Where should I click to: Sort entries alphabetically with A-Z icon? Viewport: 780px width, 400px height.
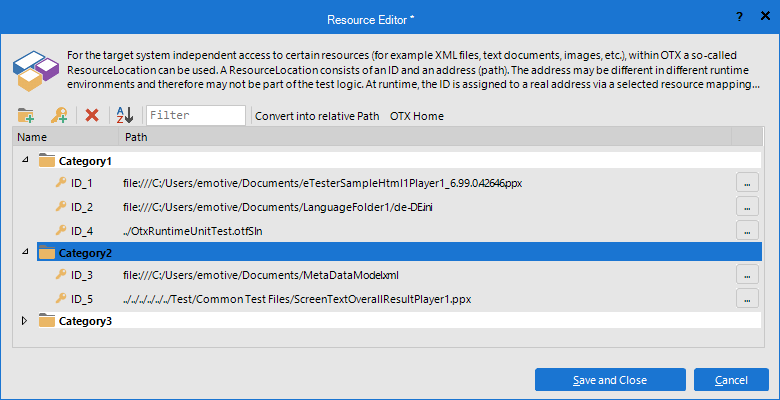click(125, 115)
